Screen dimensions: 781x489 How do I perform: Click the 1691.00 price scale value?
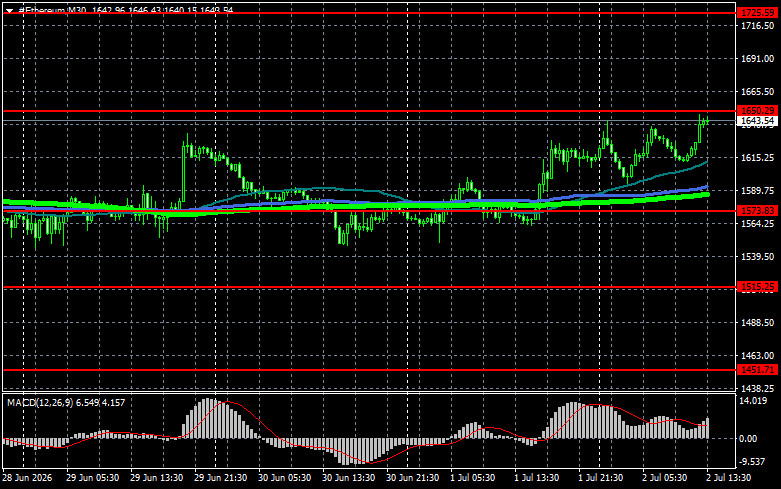click(758, 59)
